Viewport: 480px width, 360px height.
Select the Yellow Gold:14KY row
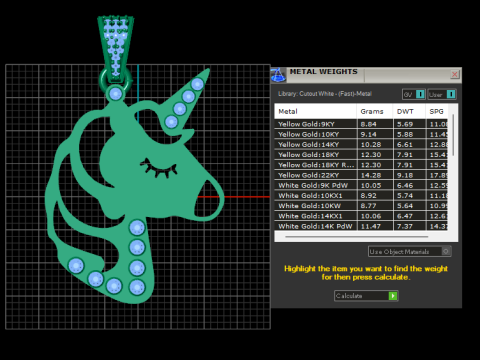(x=361, y=145)
